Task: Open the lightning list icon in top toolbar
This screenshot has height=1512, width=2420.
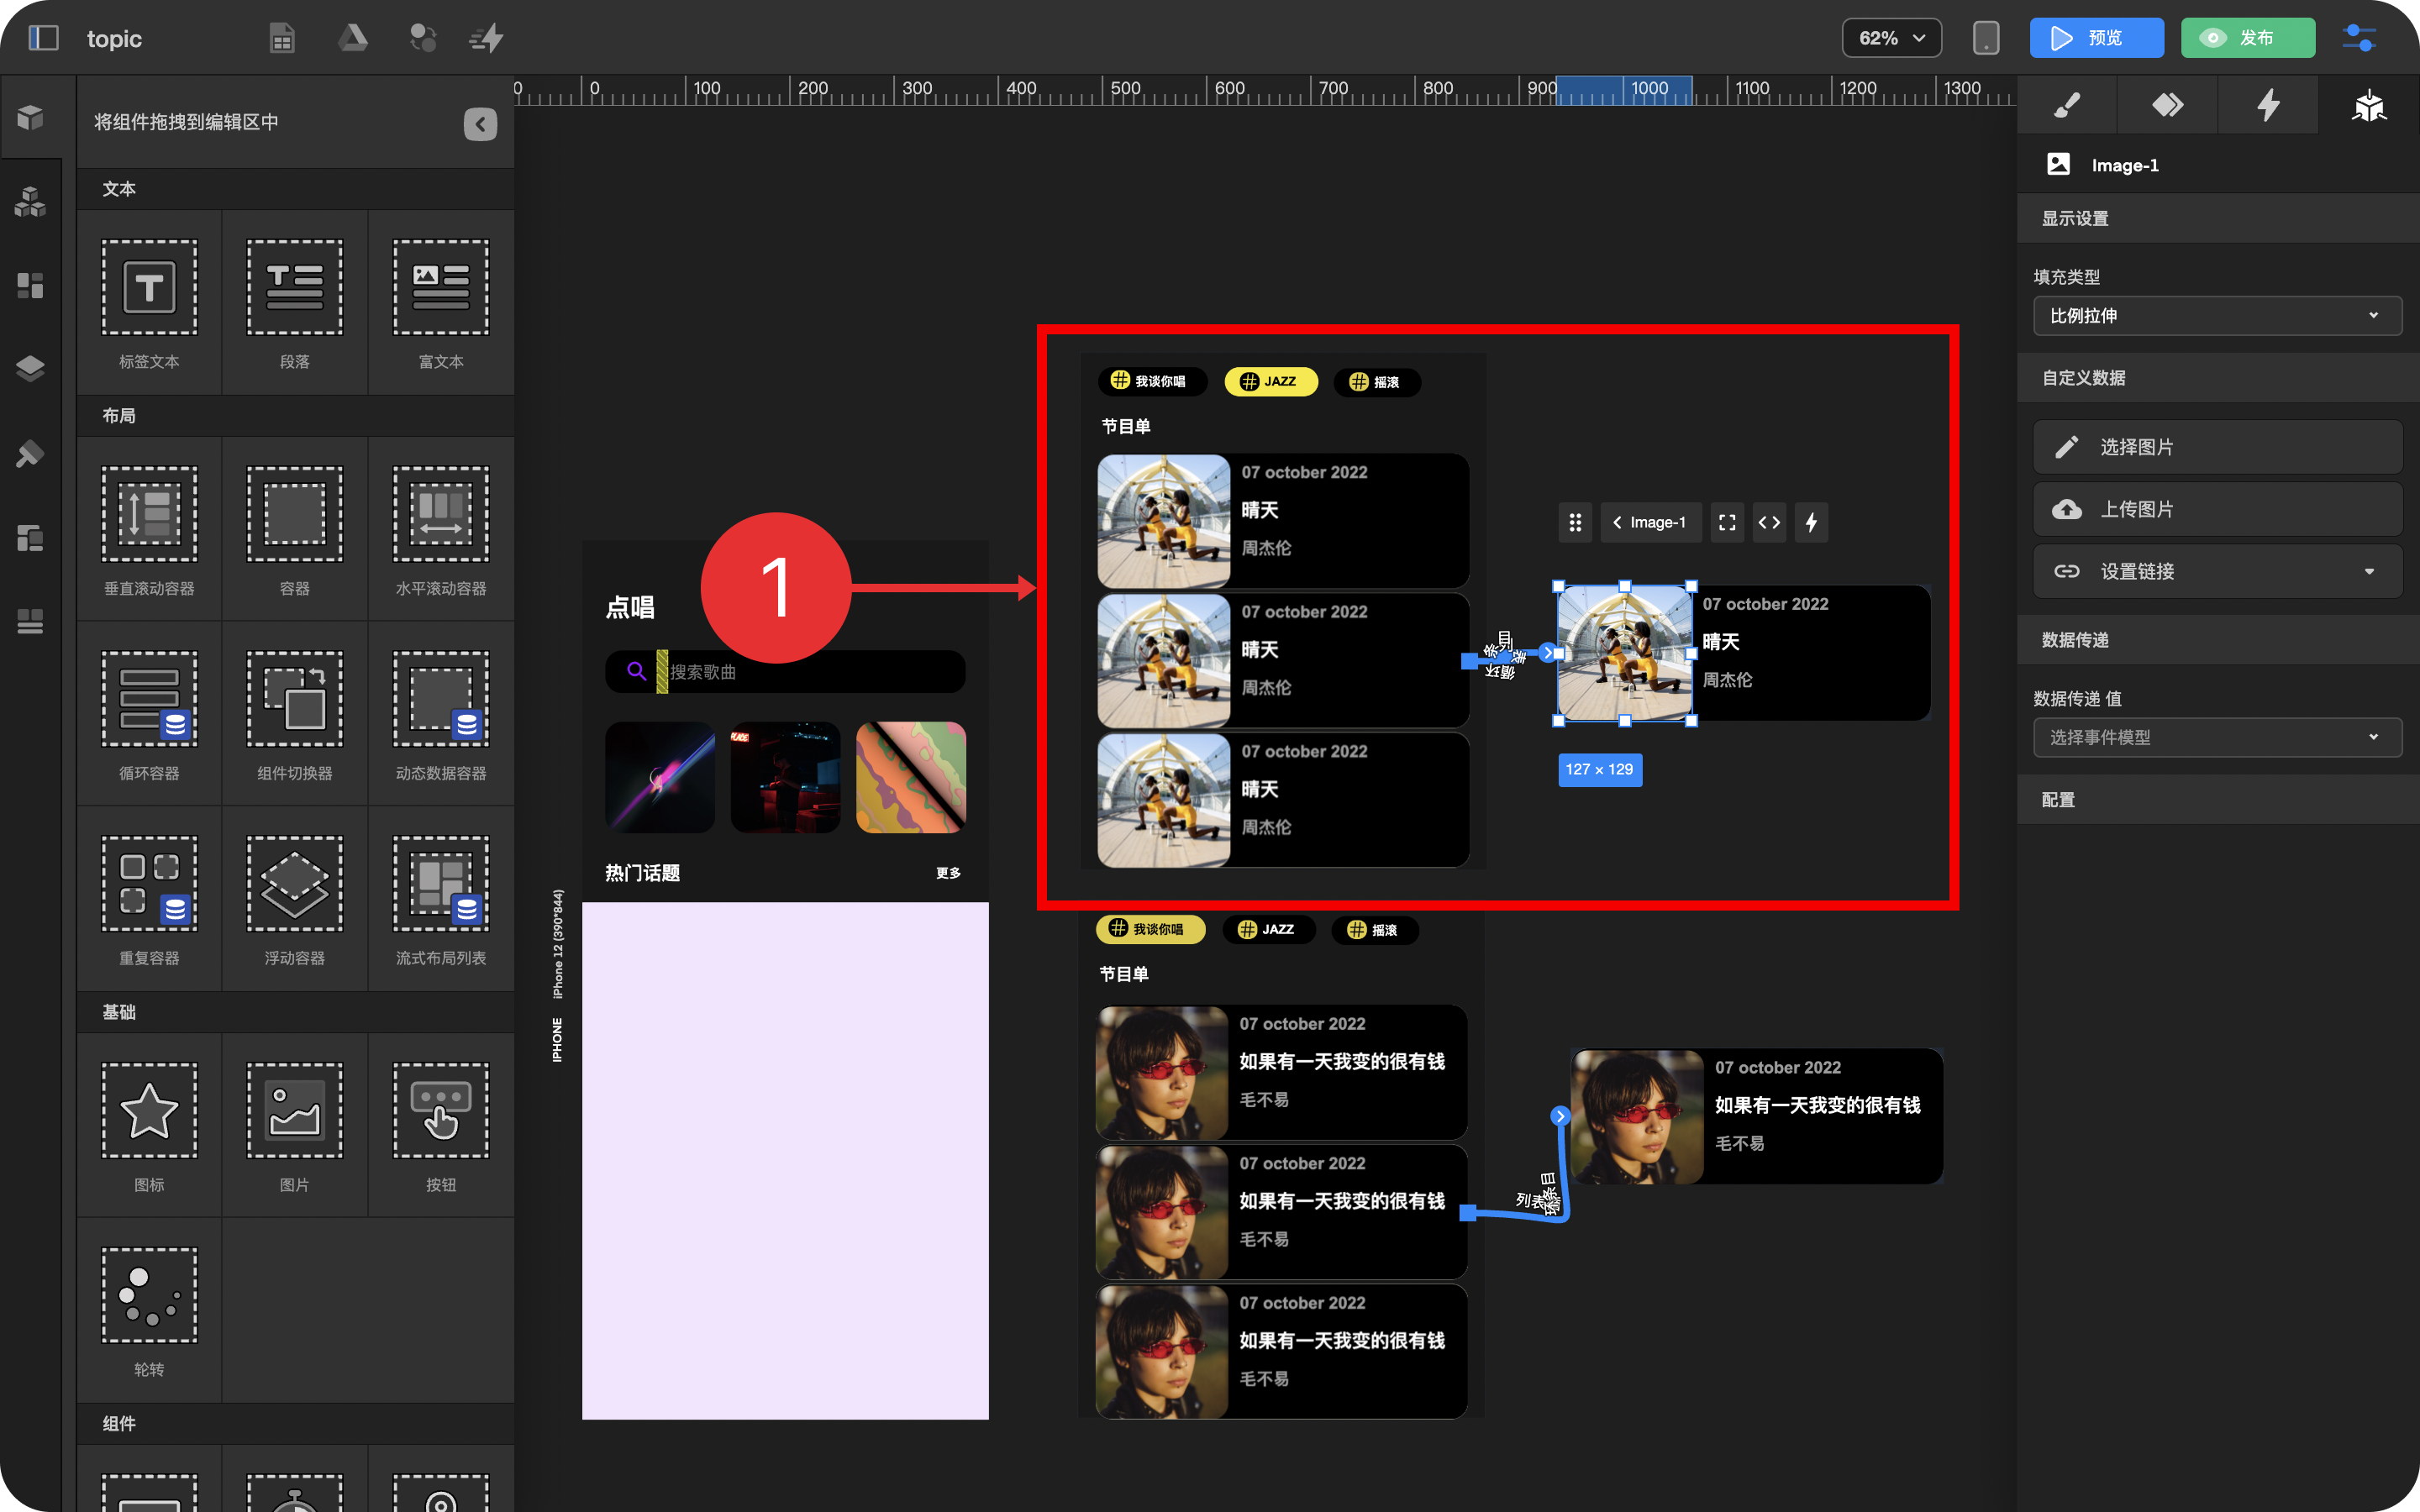Action: click(x=487, y=38)
